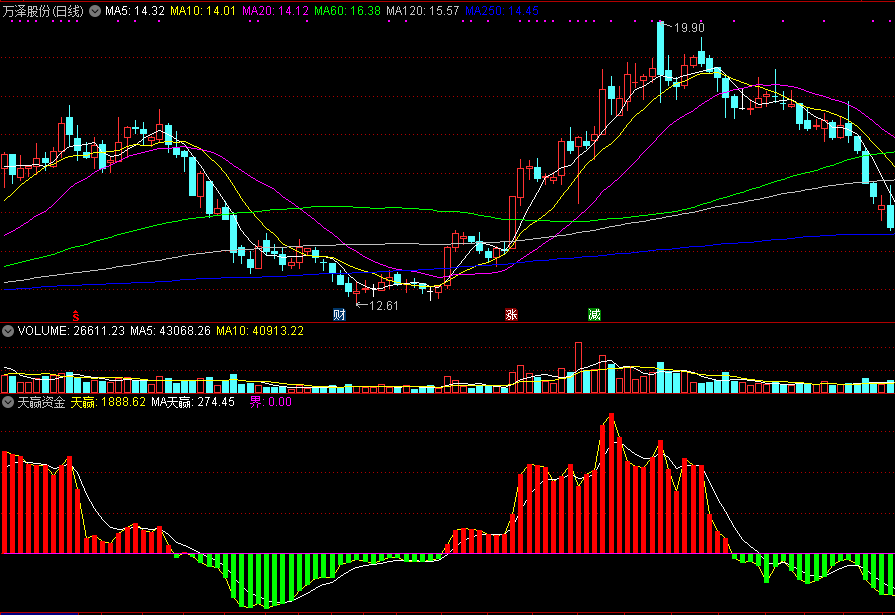Viewport: 895px width, 615px height.
Task: Click the 减 info marker icon
Action: [x=594, y=315]
